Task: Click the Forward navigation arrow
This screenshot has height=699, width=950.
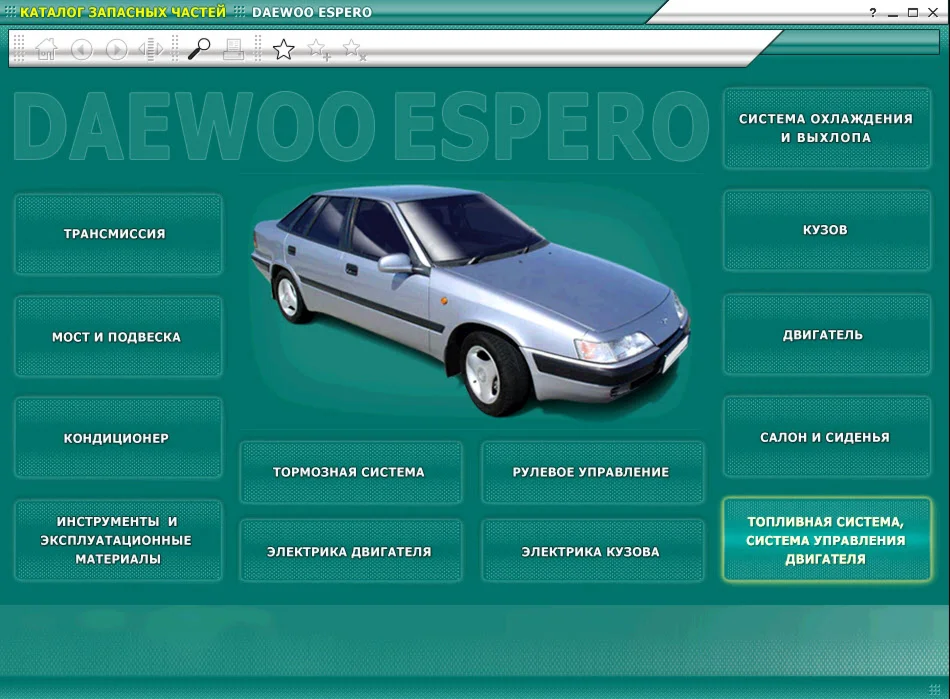Action: pyautogui.click(x=116, y=49)
